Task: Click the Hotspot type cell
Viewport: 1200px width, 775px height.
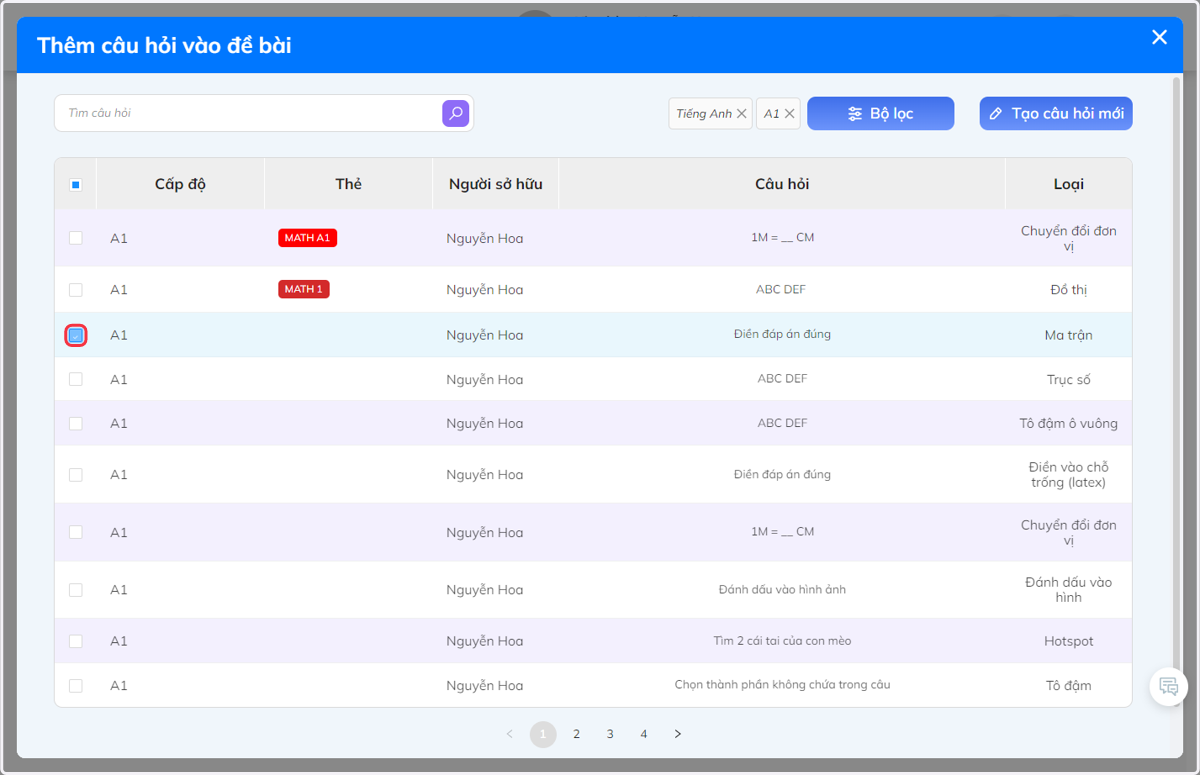Action: [x=1069, y=641]
